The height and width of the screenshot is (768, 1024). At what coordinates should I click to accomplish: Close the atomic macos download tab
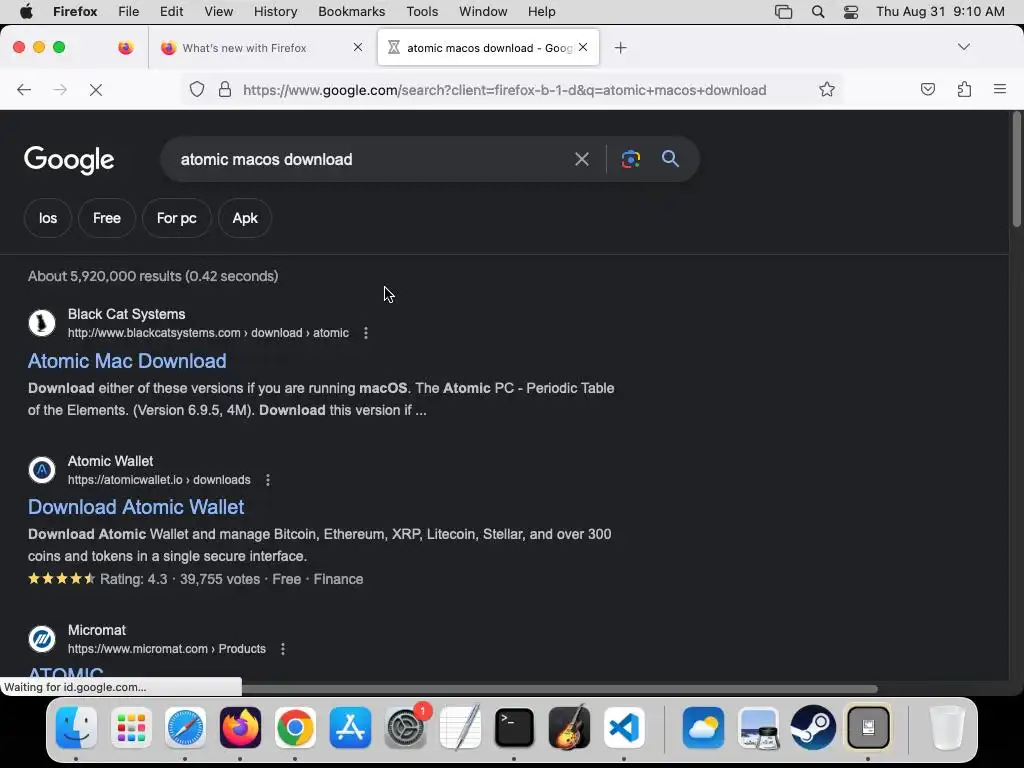(583, 47)
